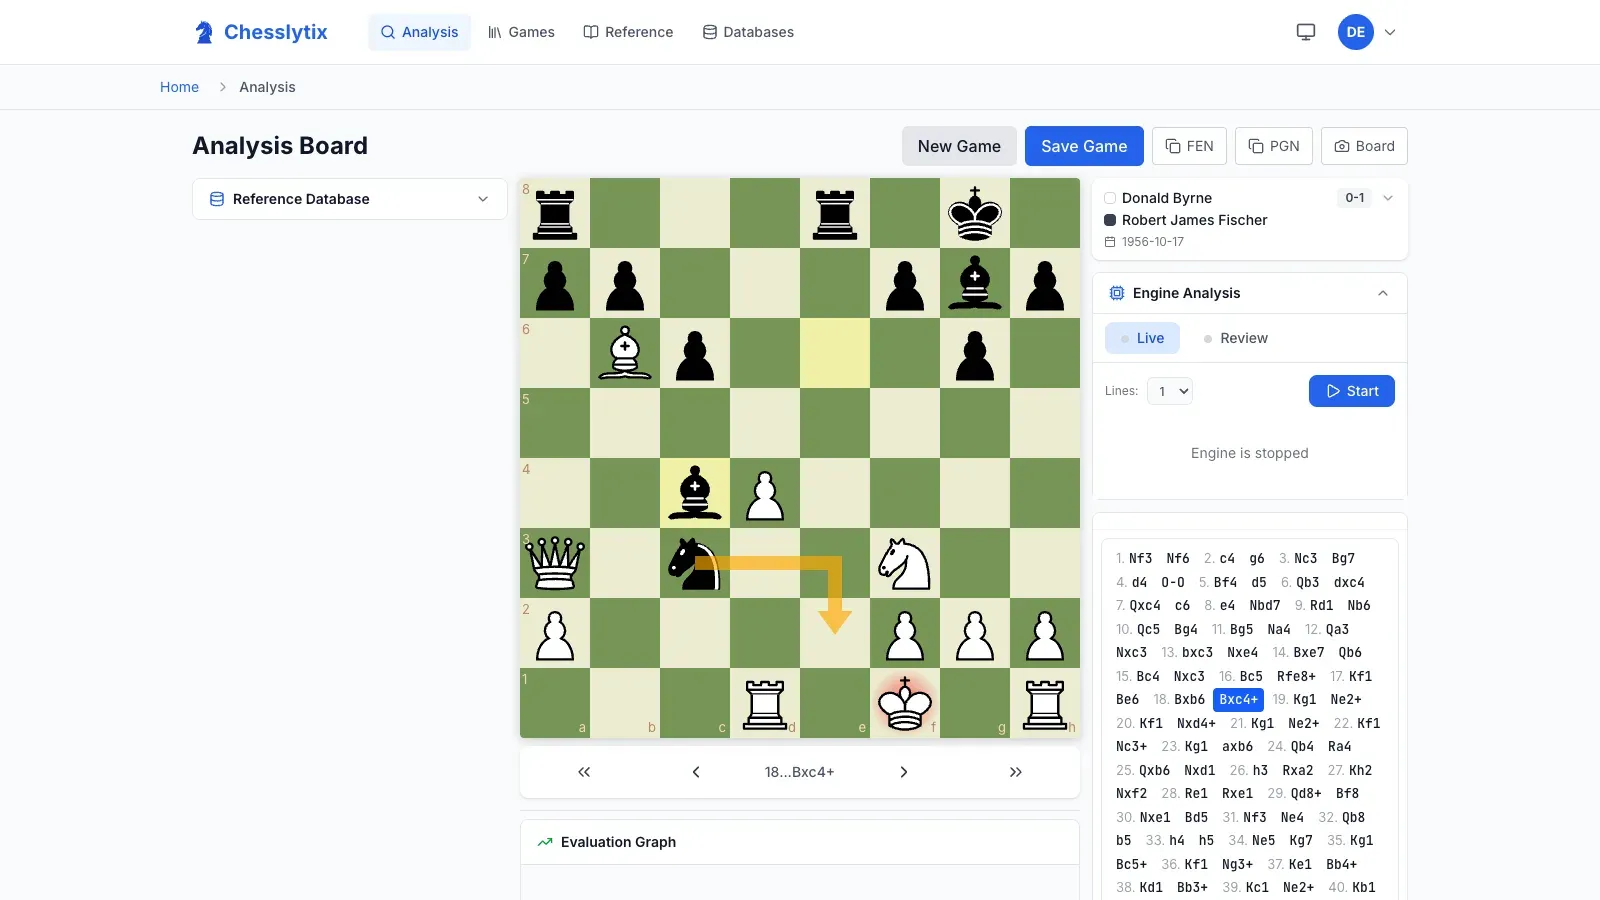This screenshot has height=900, width=1600.
Task: Expand the game info chevron
Action: (x=1388, y=198)
